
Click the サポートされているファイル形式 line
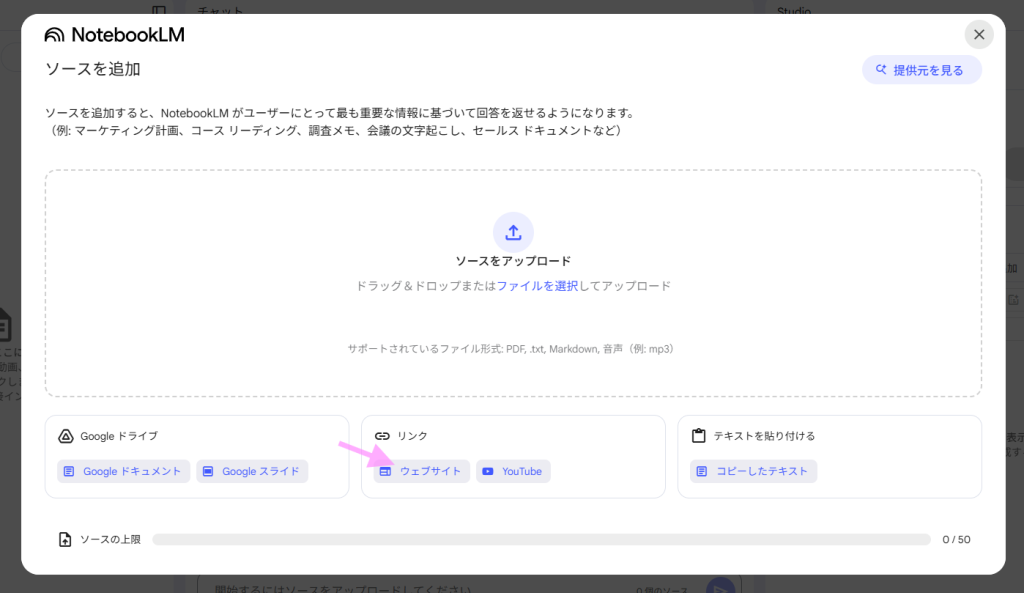pos(511,349)
